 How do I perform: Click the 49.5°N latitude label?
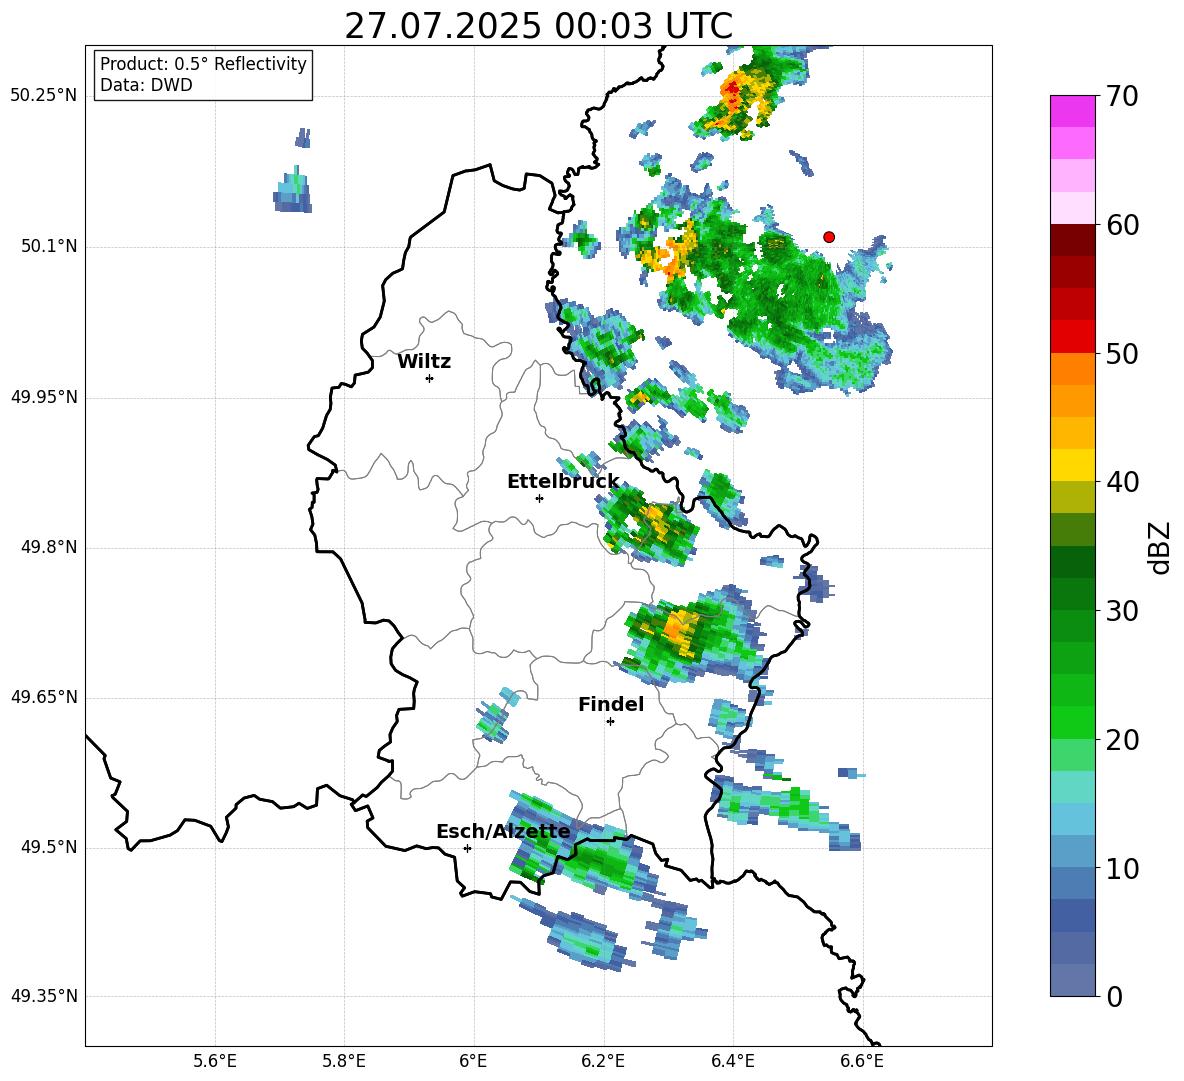tap(49, 847)
